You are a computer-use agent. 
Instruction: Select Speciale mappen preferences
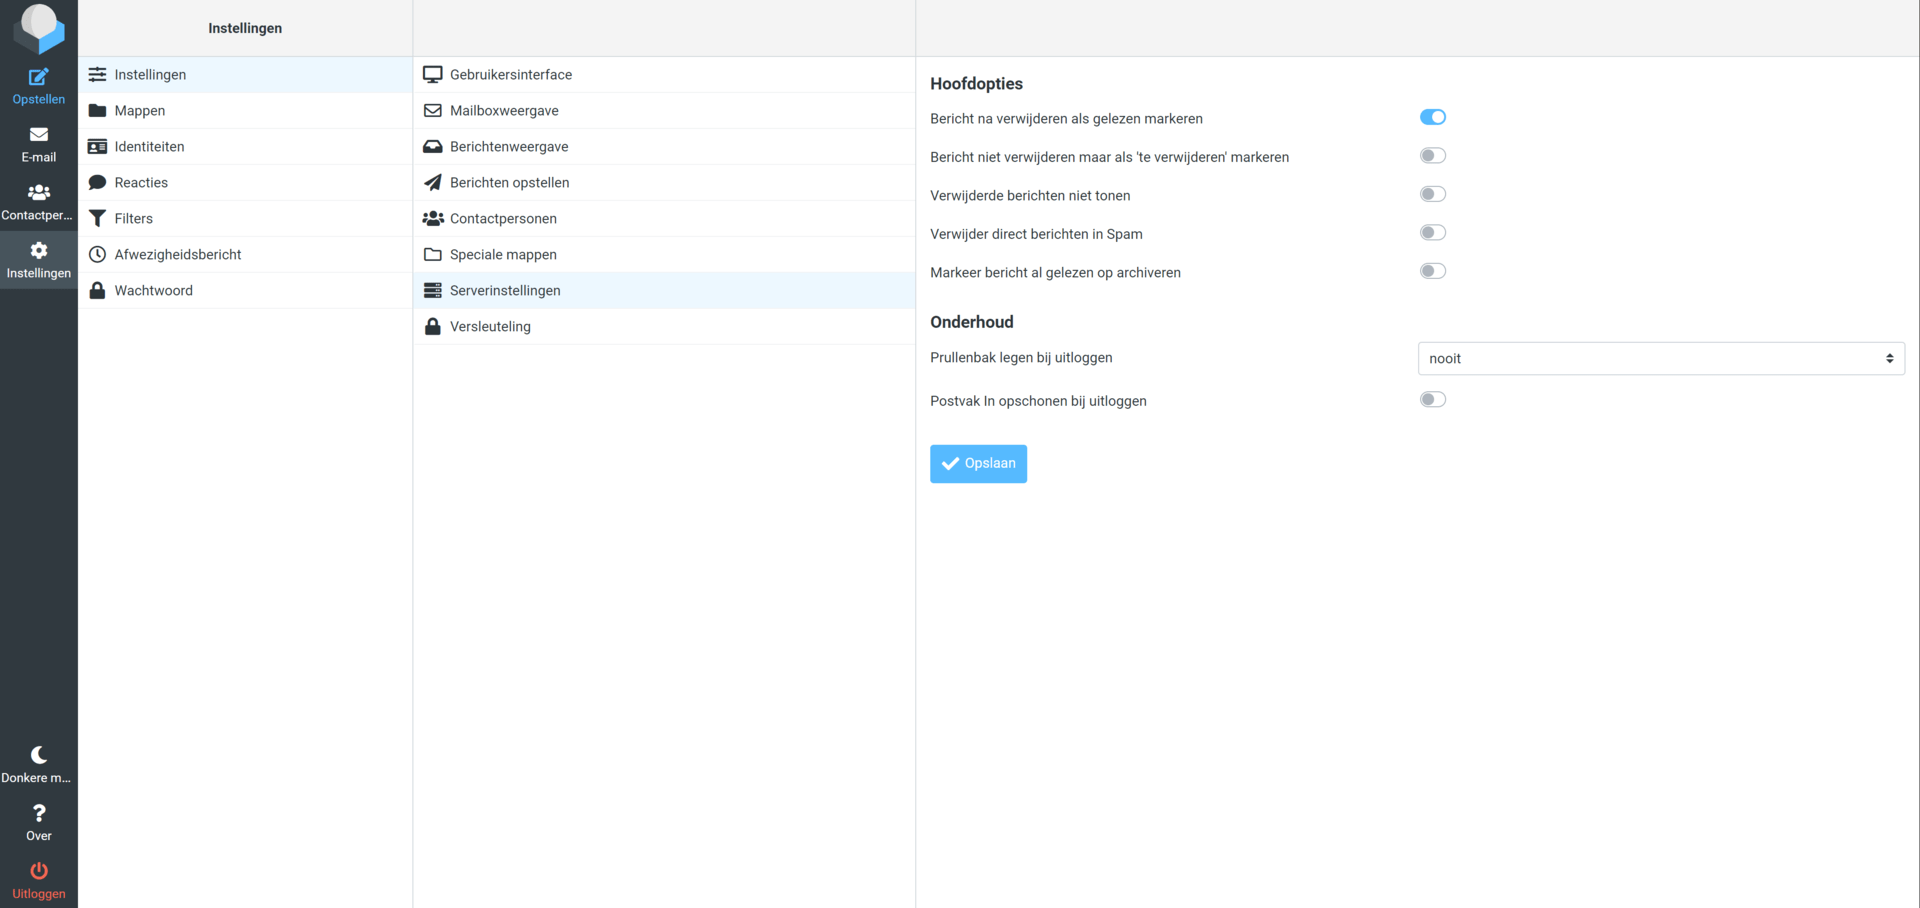coord(664,255)
